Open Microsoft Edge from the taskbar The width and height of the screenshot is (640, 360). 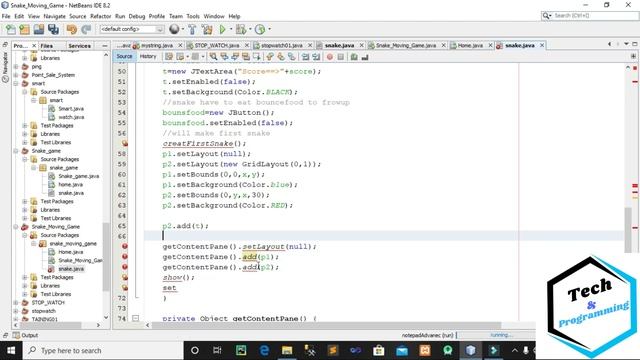pyautogui.click(x=264, y=350)
